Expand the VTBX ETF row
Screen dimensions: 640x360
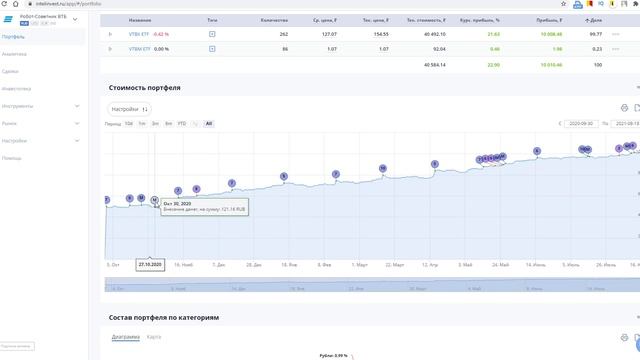click(110, 34)
